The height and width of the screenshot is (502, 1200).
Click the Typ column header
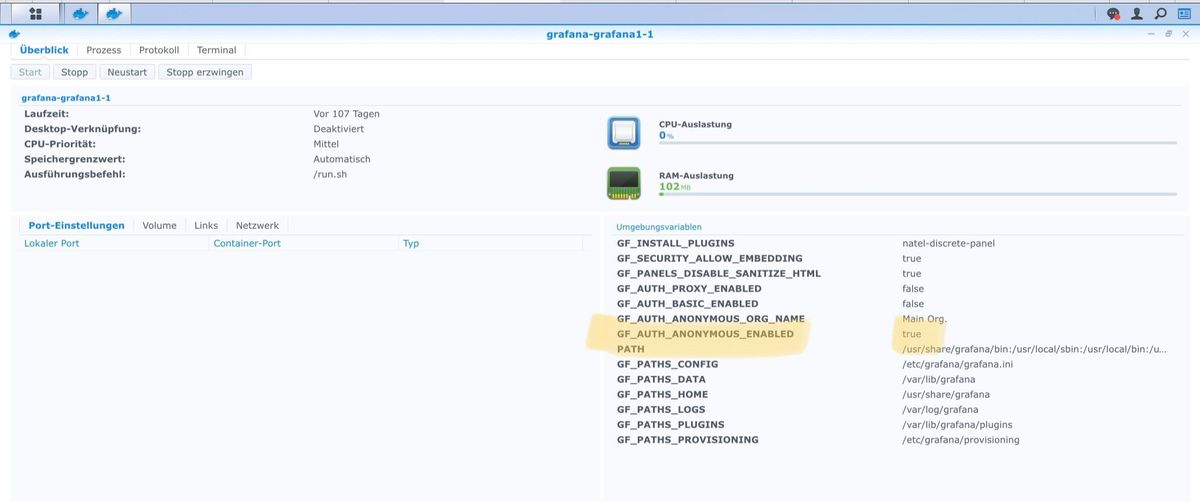pyautogui.click(x=491, y=243)
